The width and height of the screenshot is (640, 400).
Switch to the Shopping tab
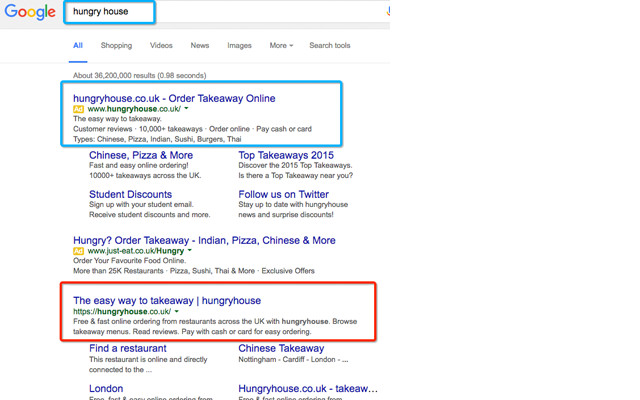pos(116,45)
